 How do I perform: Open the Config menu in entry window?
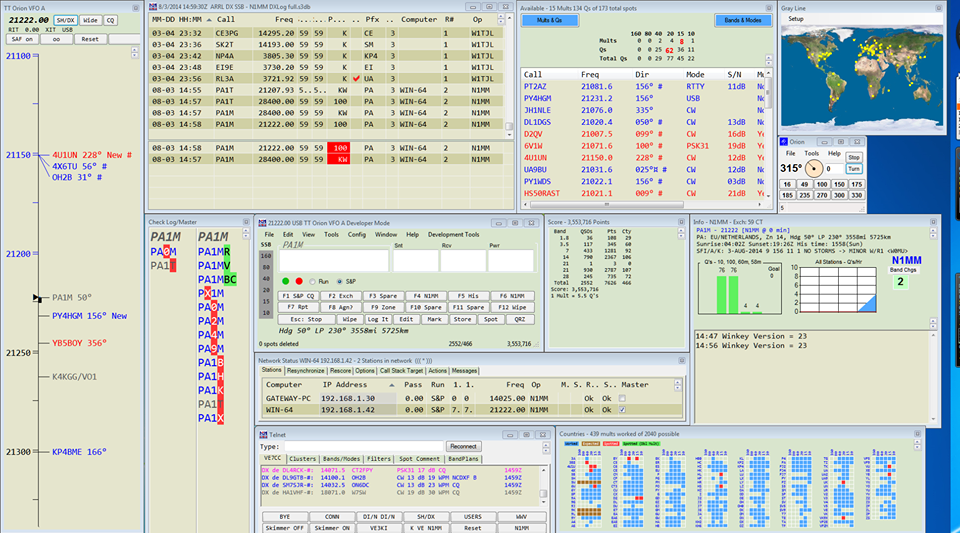pyautogui.click(x=356, y=234)
